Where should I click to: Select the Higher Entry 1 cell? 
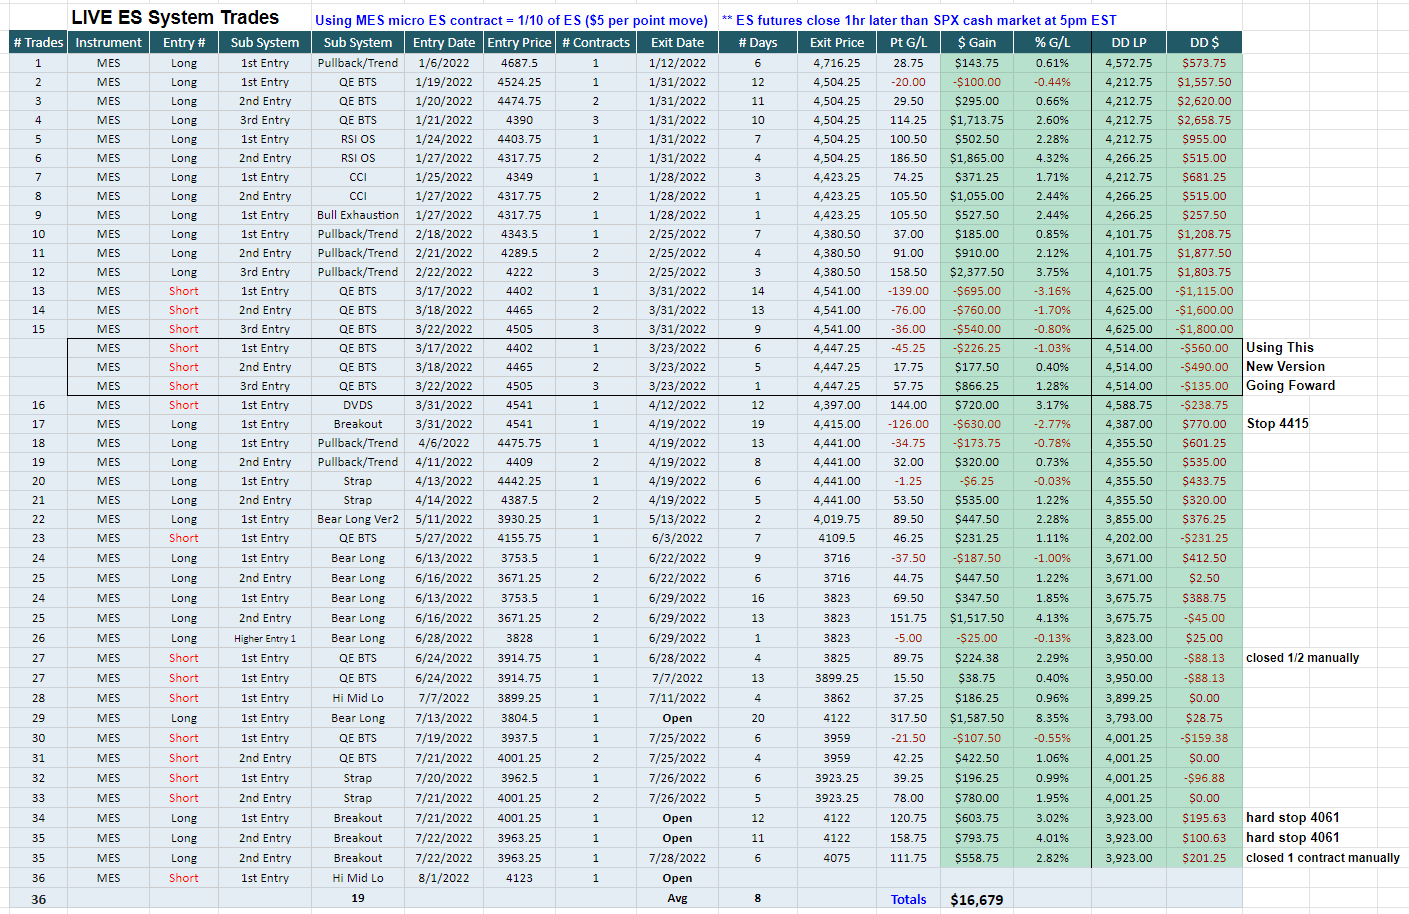(265, 638)
